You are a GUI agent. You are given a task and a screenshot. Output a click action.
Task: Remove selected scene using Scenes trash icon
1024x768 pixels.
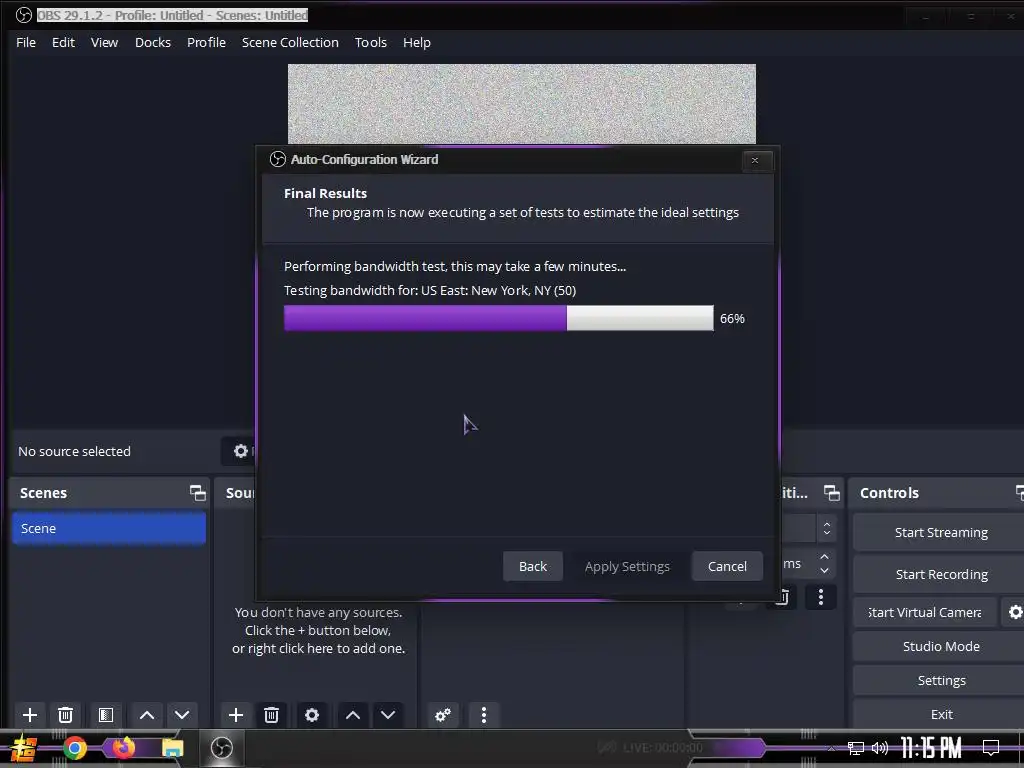65,714
